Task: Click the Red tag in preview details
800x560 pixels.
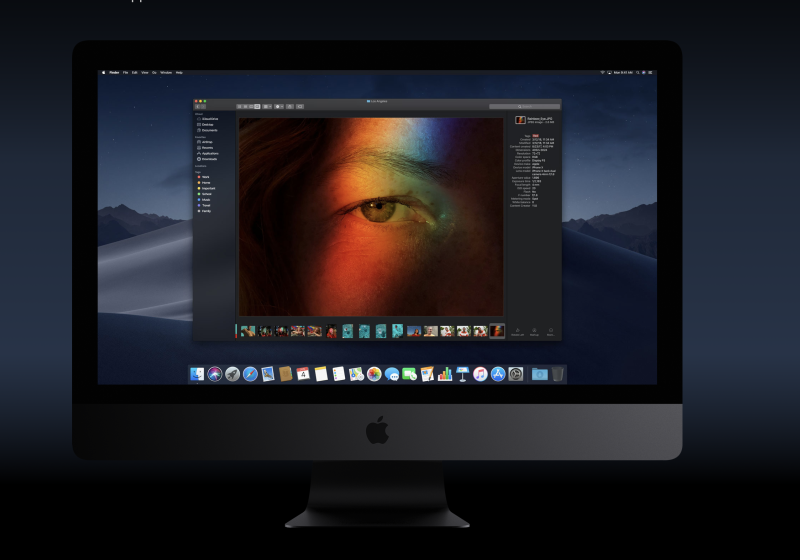Action: click(536, 136)
